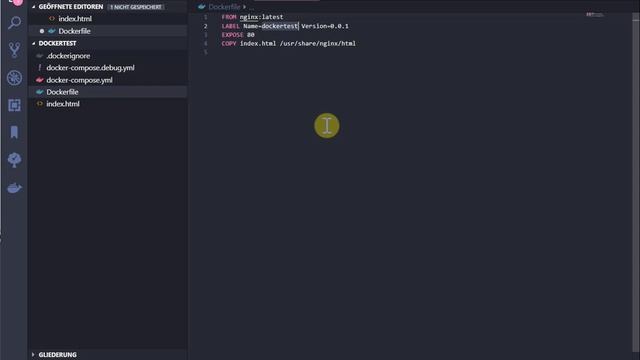
Task: Click 'EXPOSE' keyword on line 3
Action: coord(232,35)
